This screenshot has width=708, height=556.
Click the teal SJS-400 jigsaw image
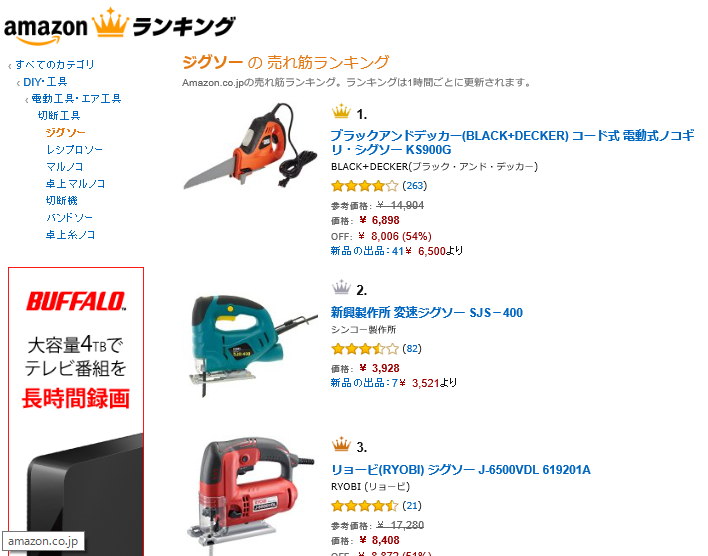click(253, 346)
